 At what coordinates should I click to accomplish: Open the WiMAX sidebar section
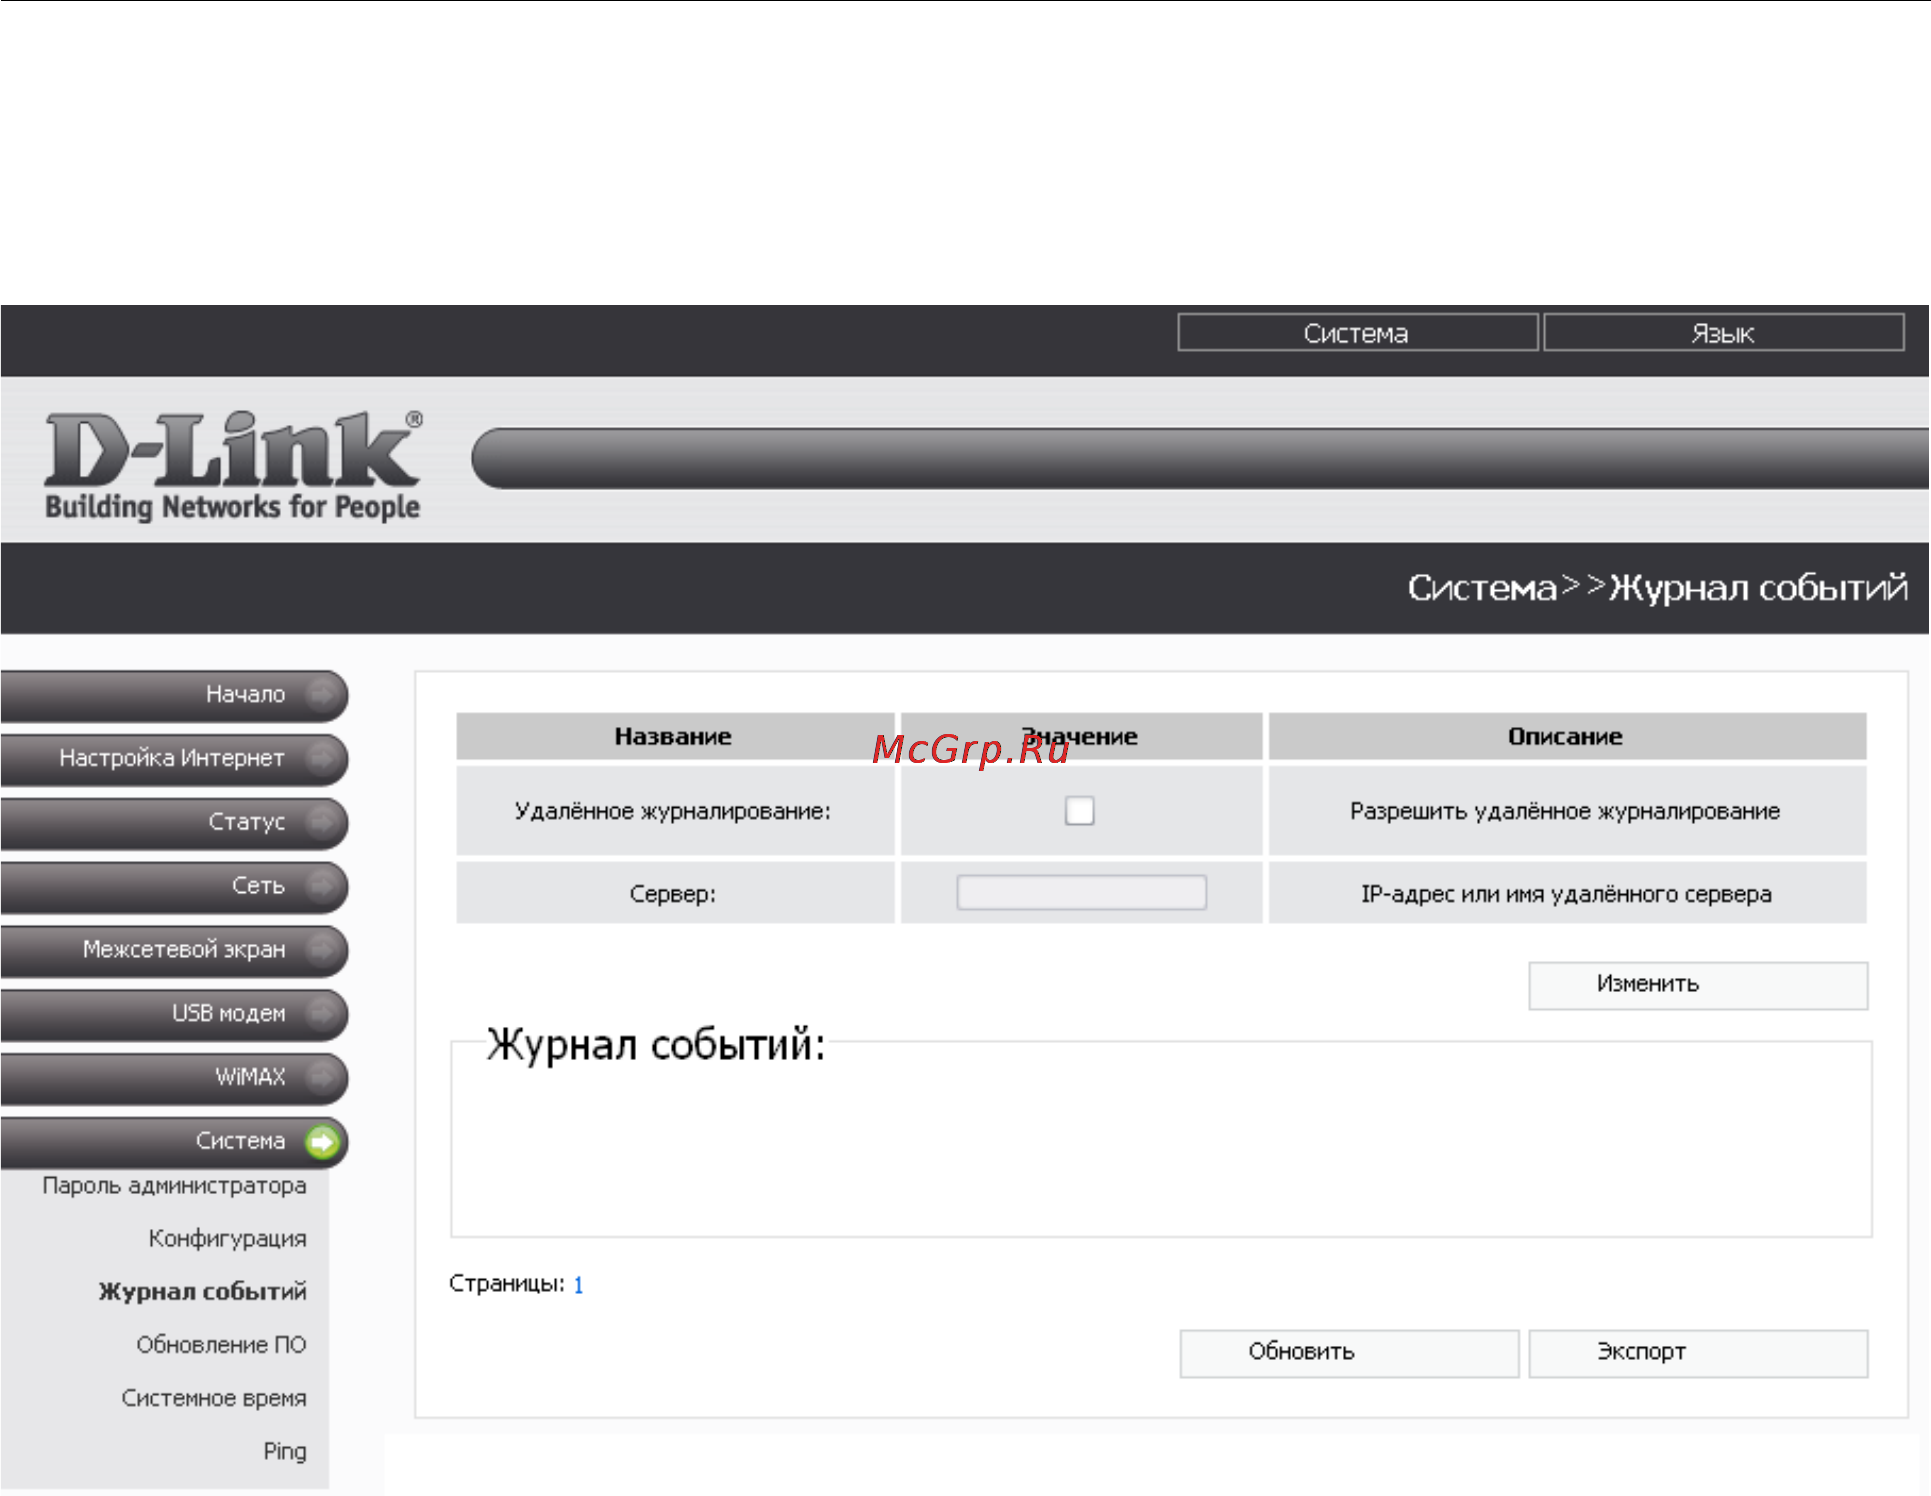174,1078
